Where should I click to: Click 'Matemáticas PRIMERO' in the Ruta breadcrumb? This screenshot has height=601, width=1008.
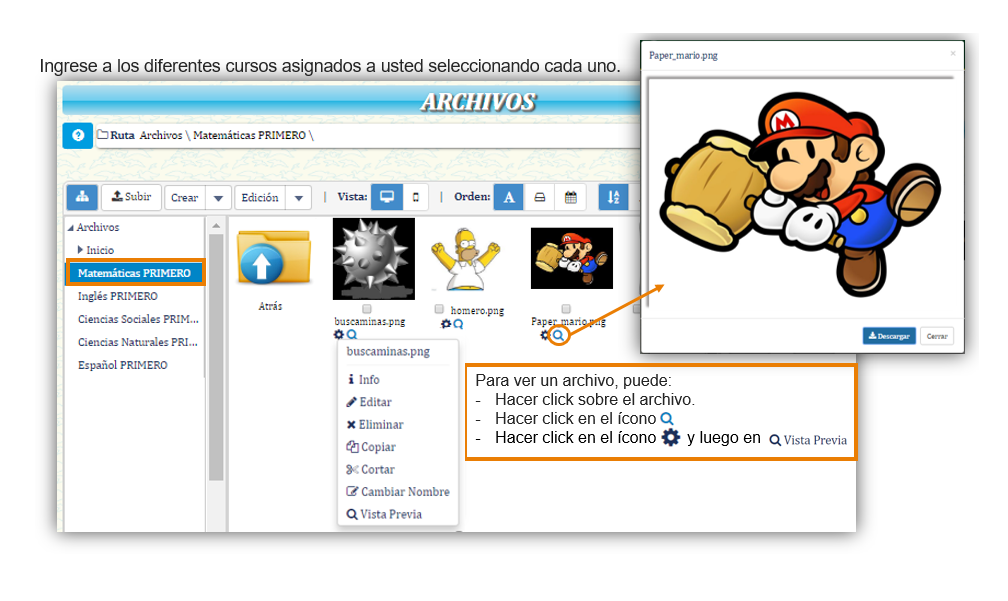click(x=249, y=135)
